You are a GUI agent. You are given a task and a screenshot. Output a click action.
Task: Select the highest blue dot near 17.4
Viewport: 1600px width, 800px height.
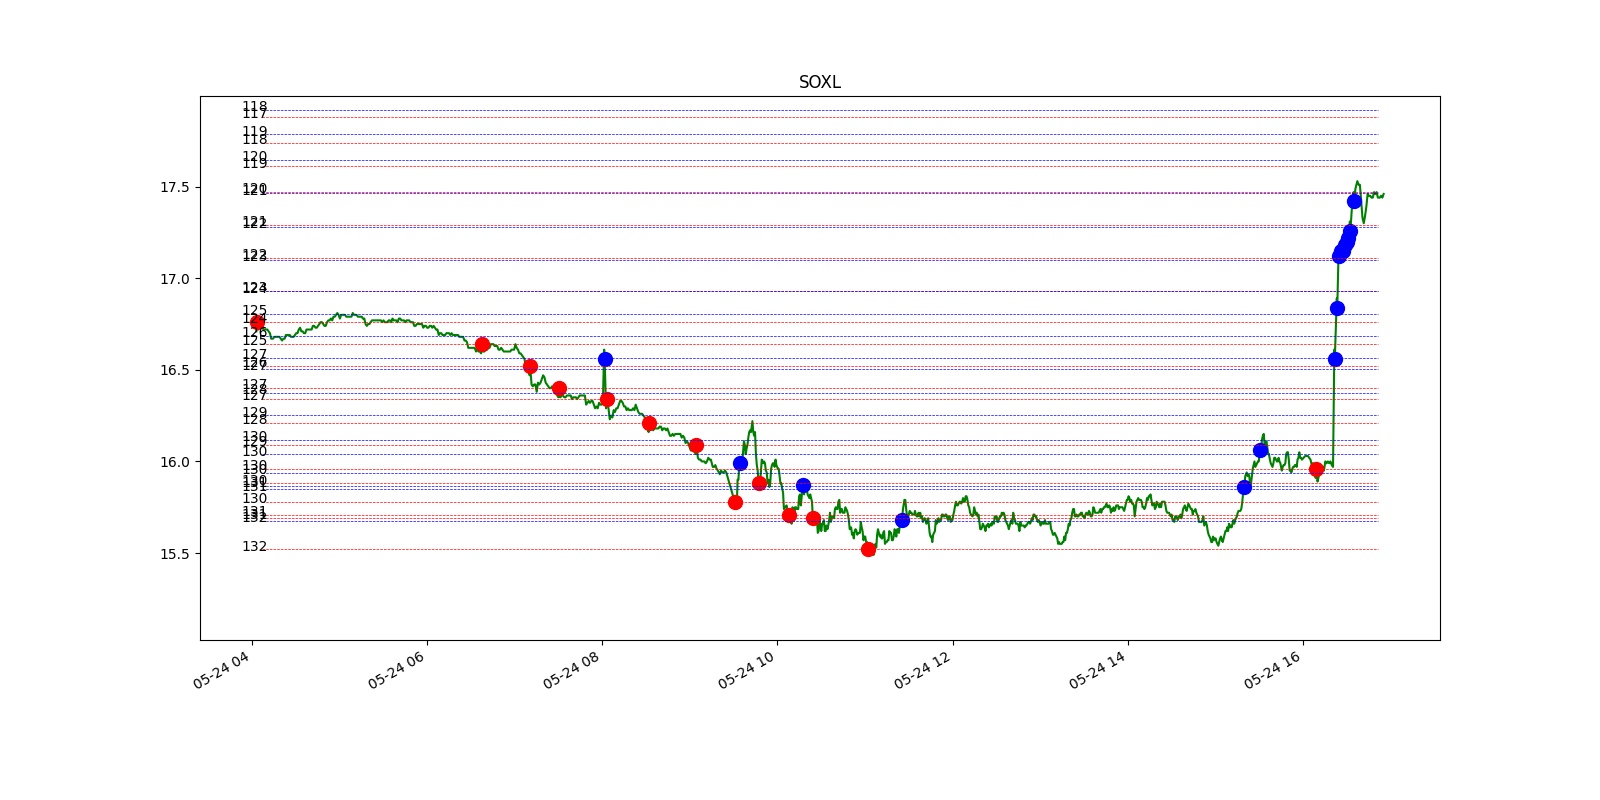tap(1354, 201)
